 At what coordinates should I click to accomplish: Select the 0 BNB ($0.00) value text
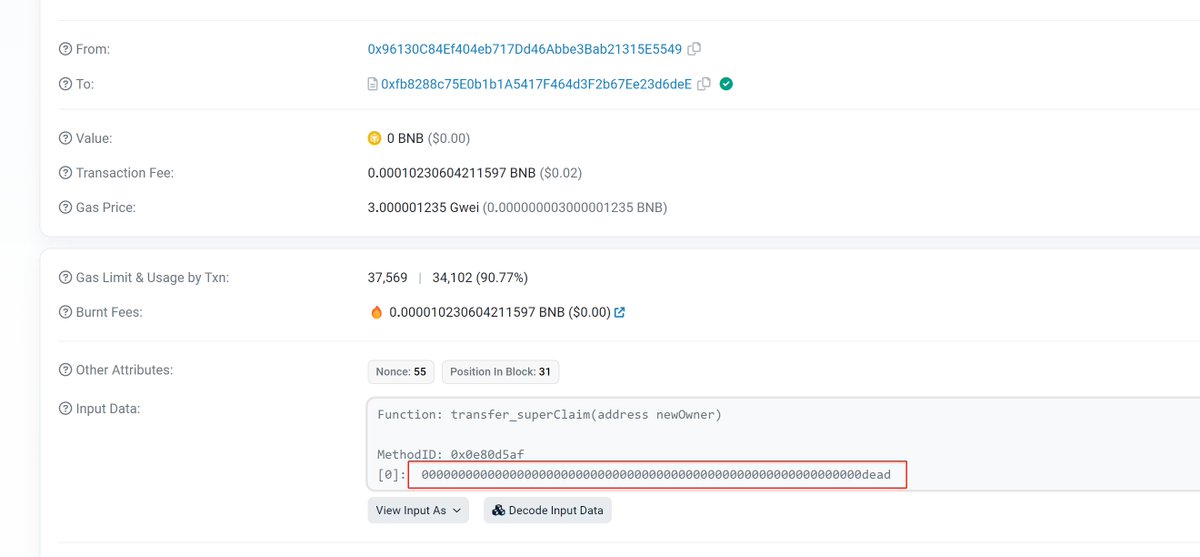tap(428, 138)
